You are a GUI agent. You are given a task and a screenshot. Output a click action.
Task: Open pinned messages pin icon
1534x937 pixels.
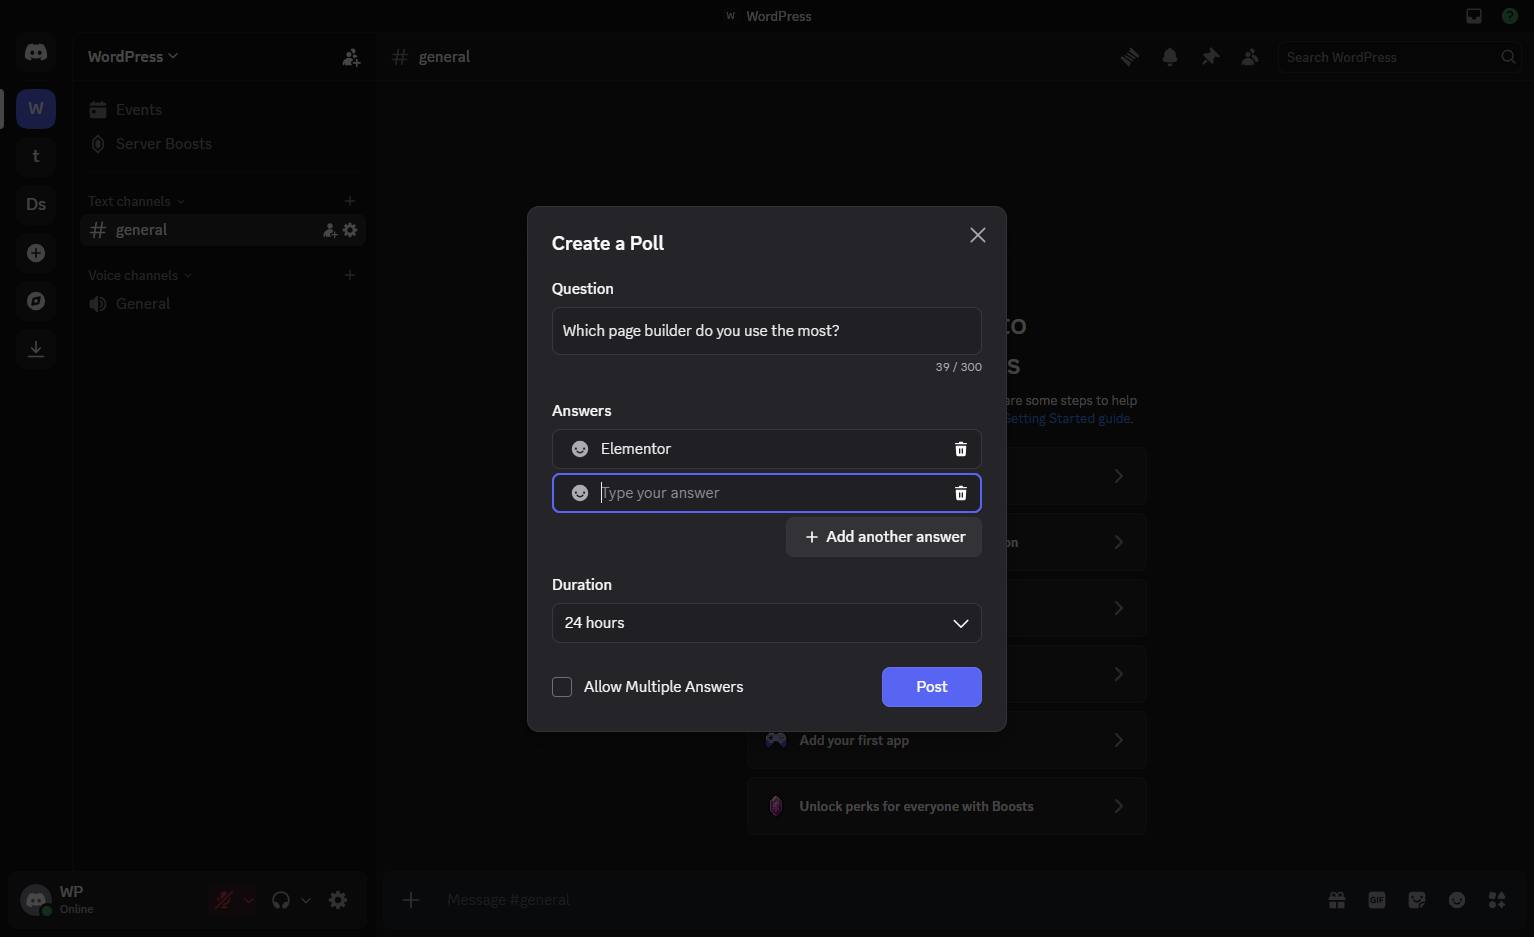(1210, 57)
